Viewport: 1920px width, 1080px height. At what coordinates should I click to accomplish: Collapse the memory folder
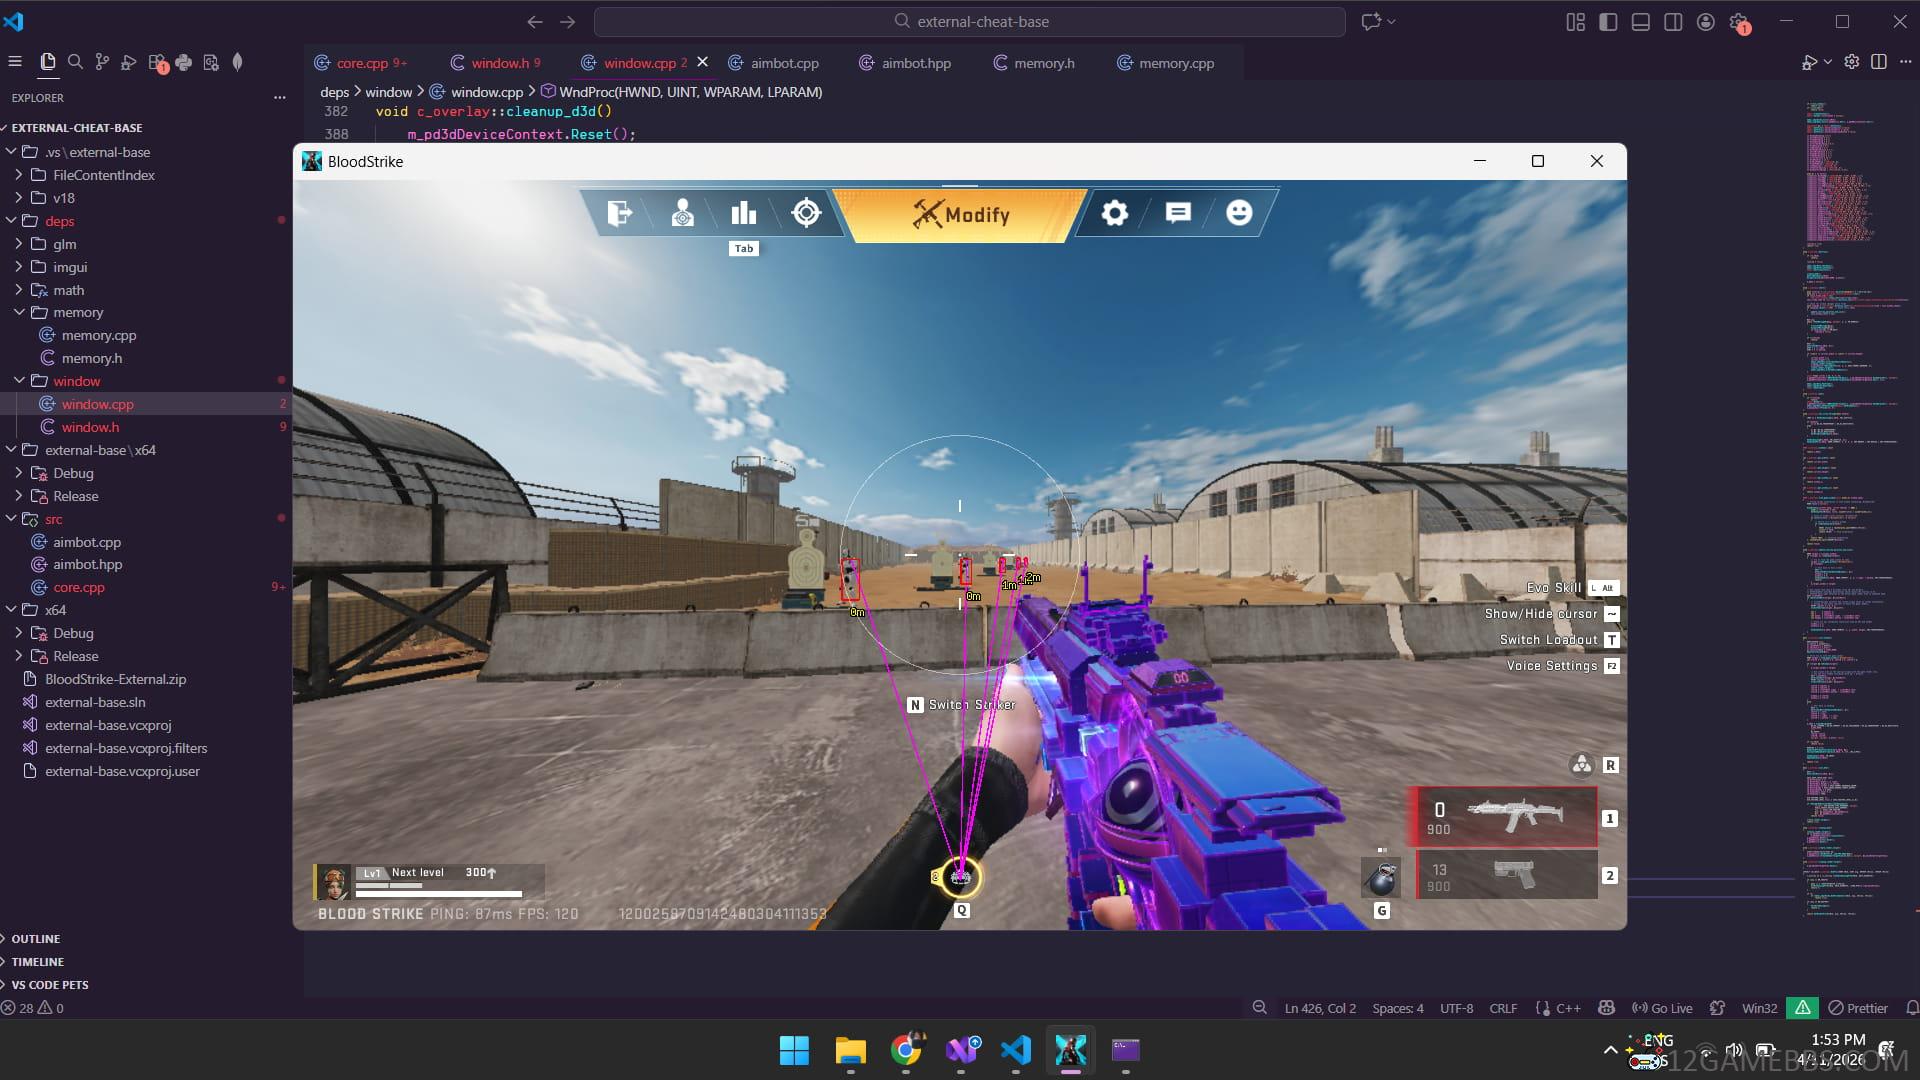pos(19,312)
